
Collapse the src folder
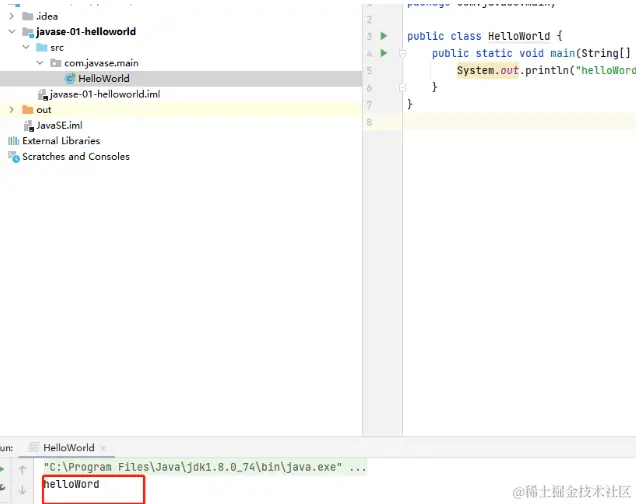(26, 47)
